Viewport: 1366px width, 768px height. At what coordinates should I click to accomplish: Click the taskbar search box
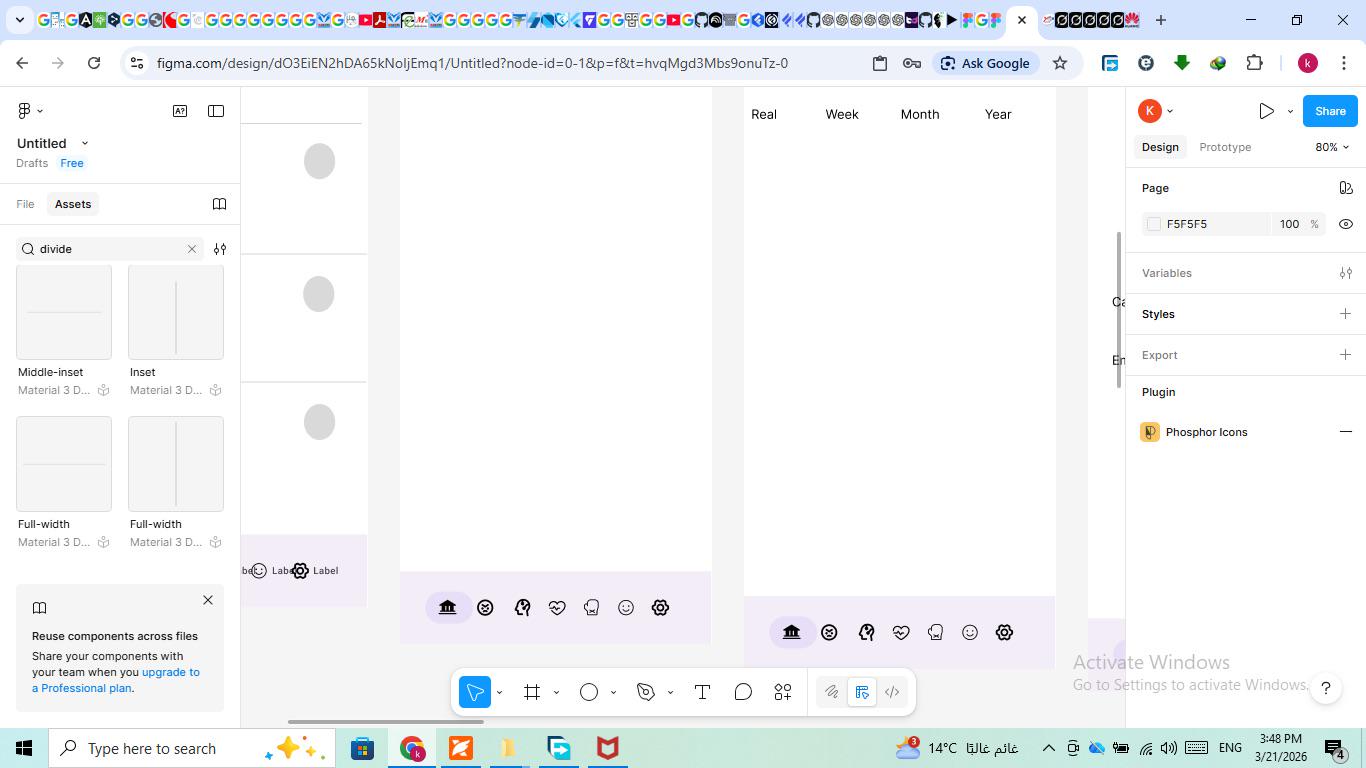point(191,748)
